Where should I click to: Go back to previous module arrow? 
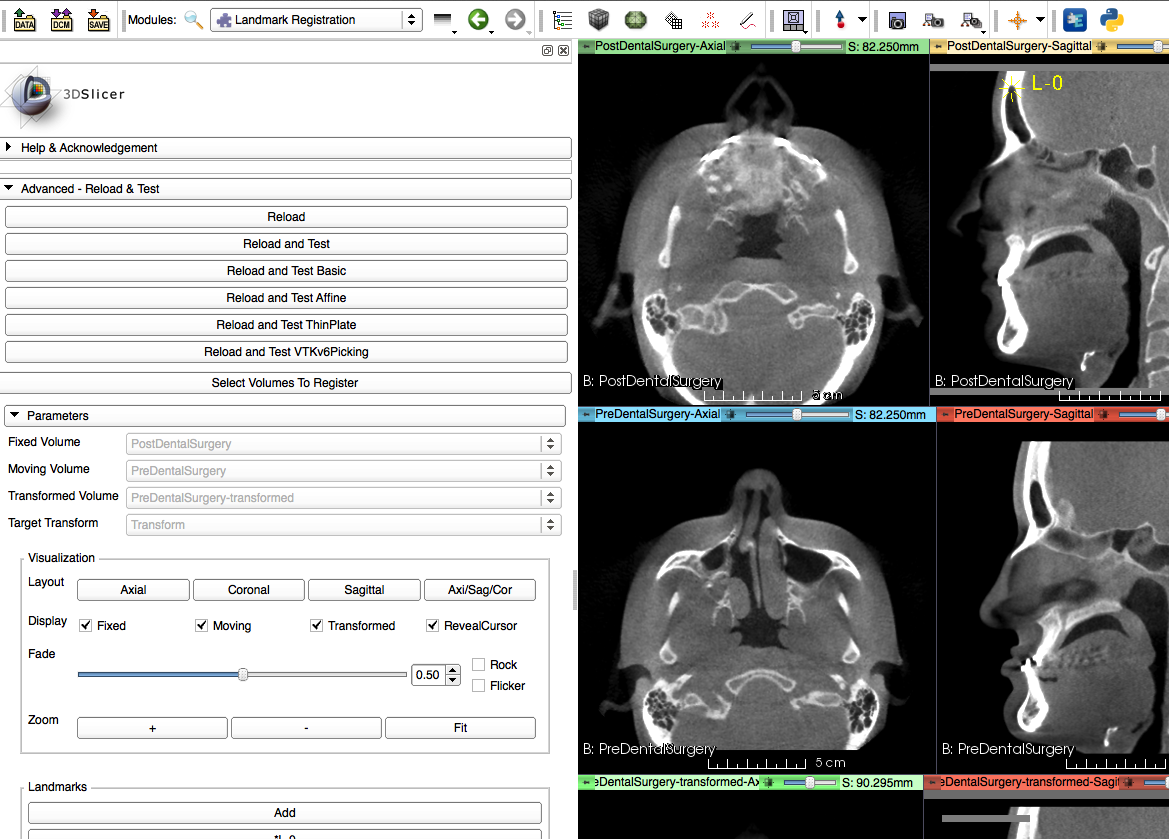point(479,20)
